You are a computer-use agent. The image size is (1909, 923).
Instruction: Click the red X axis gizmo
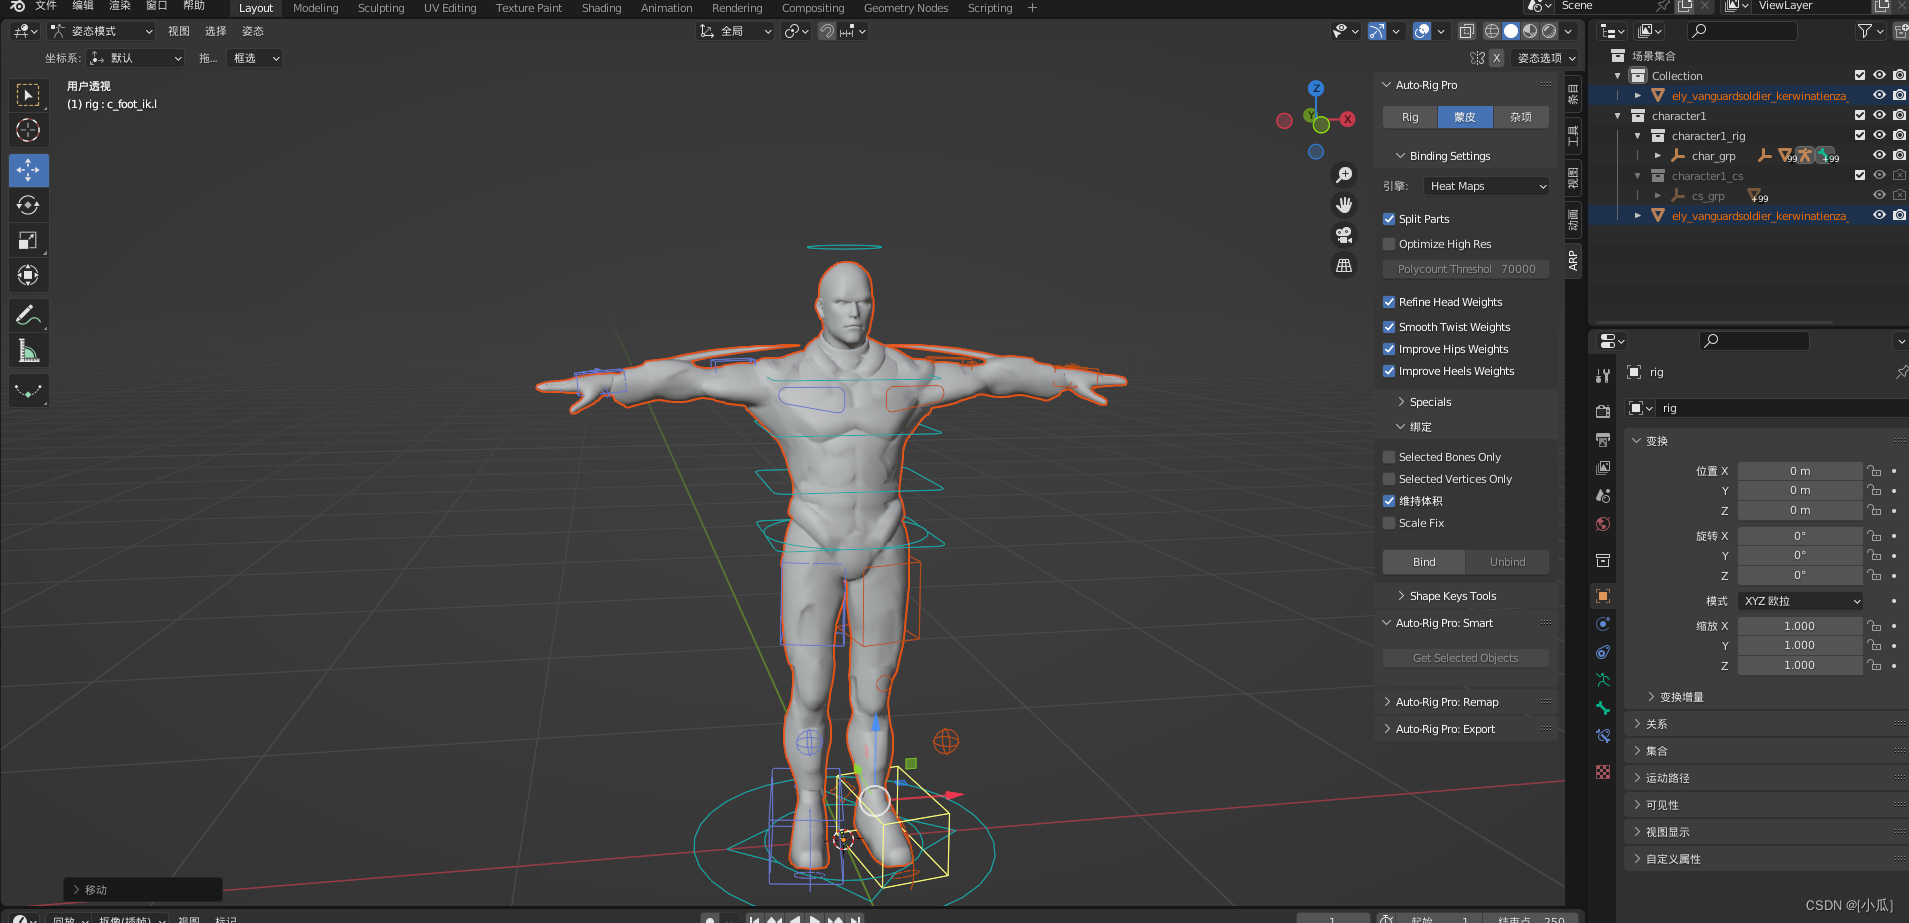pyautogui.click(x=1348, y=119)
